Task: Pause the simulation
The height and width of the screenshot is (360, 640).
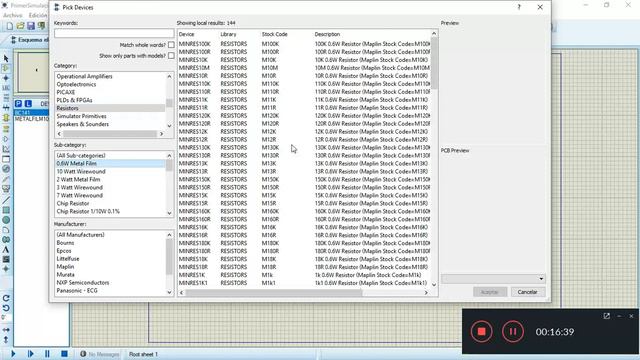Action: (47, 354)
